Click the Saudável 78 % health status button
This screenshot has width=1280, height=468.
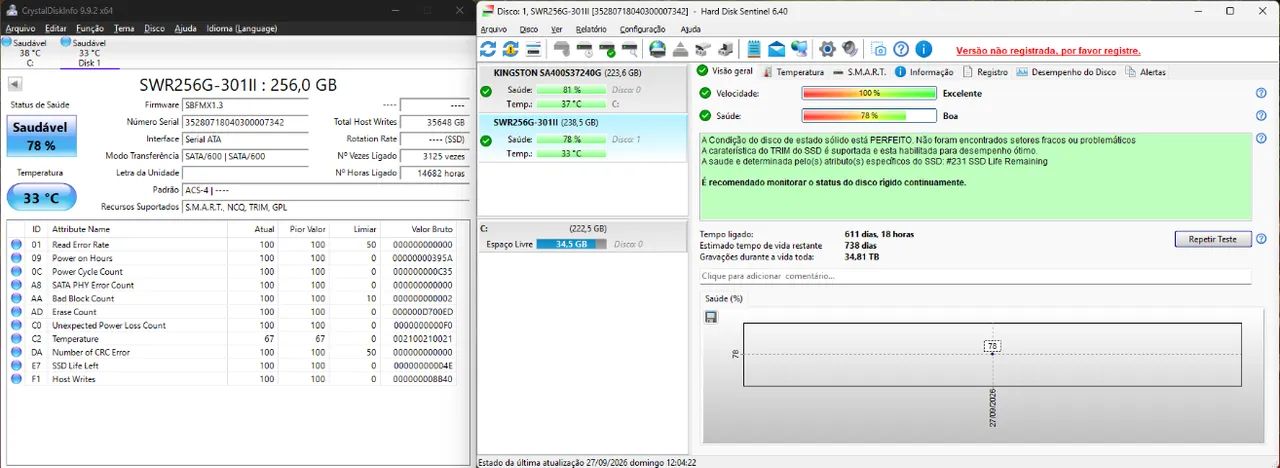[x=41, y=136]
